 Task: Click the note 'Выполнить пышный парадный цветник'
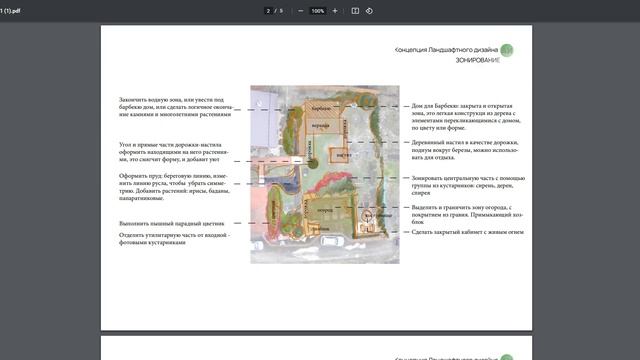coord(171,224)
